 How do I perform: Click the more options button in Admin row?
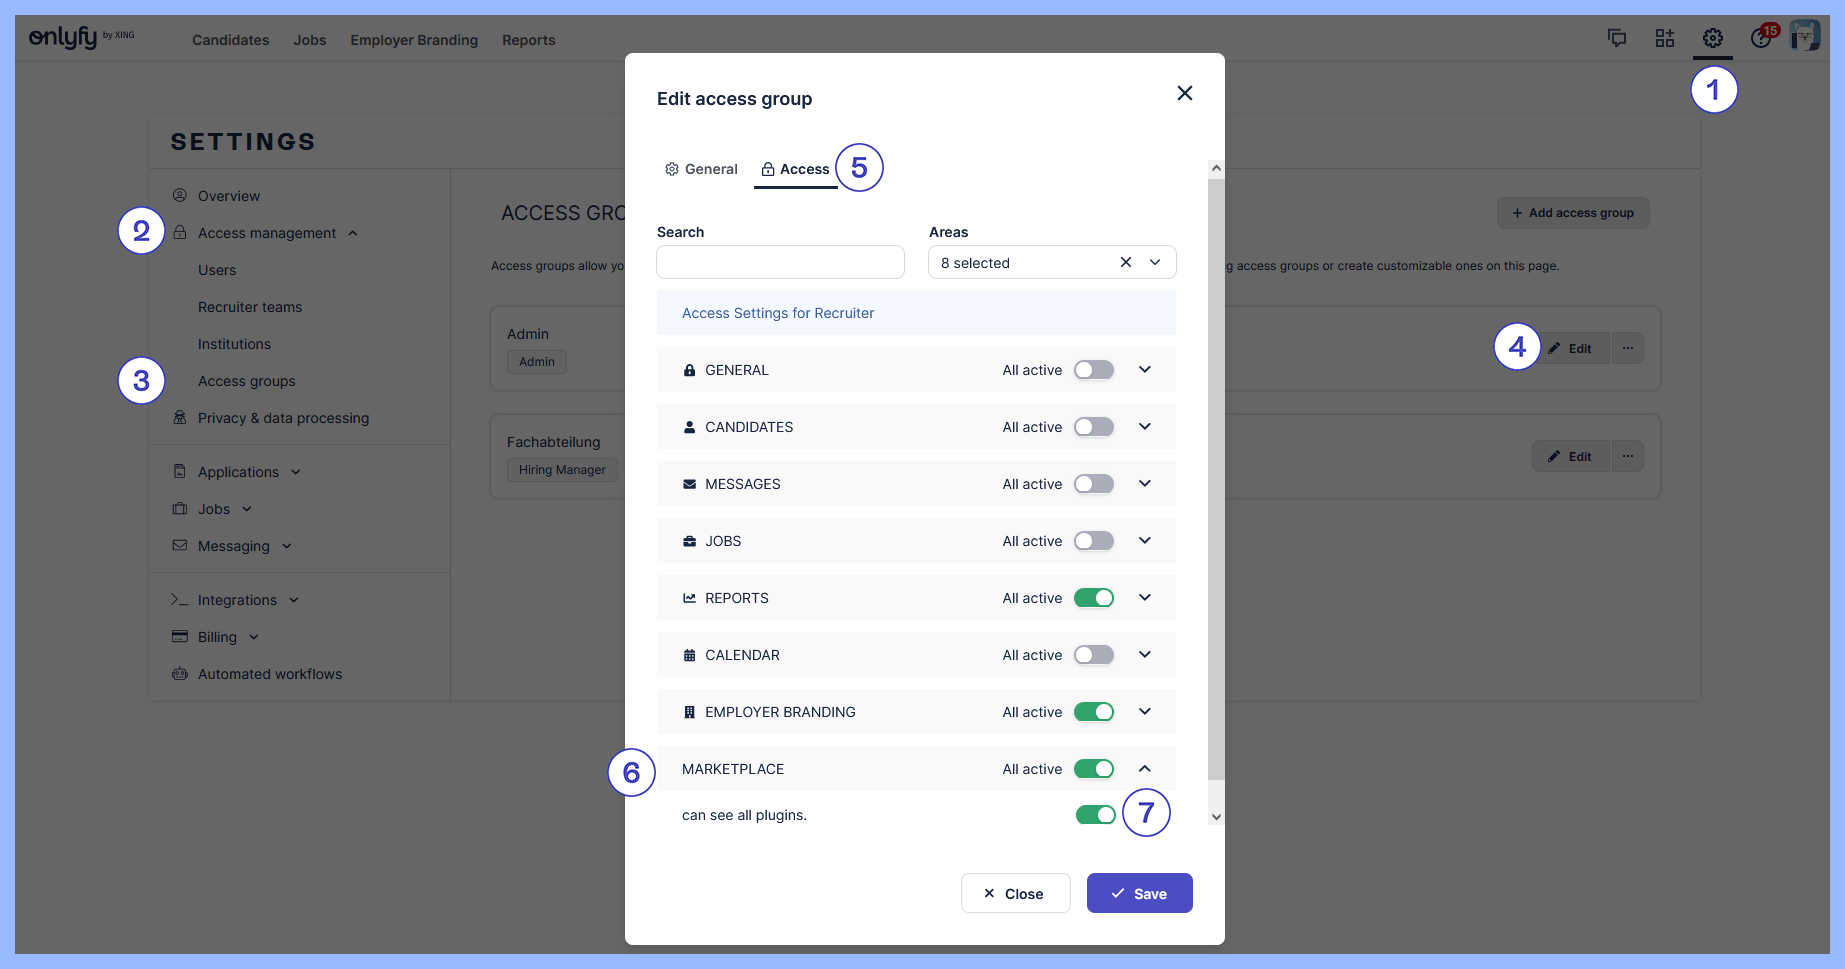click(1627, 348)
